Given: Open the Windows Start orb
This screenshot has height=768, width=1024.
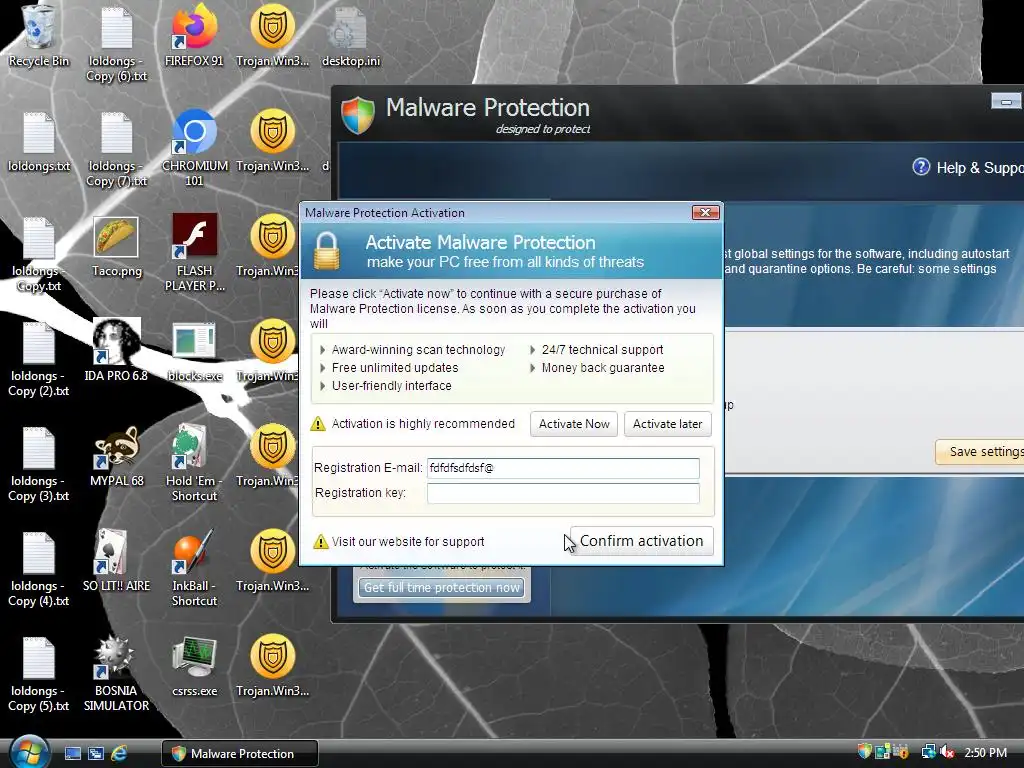Looking at the screenshot, I should [30, 752].
